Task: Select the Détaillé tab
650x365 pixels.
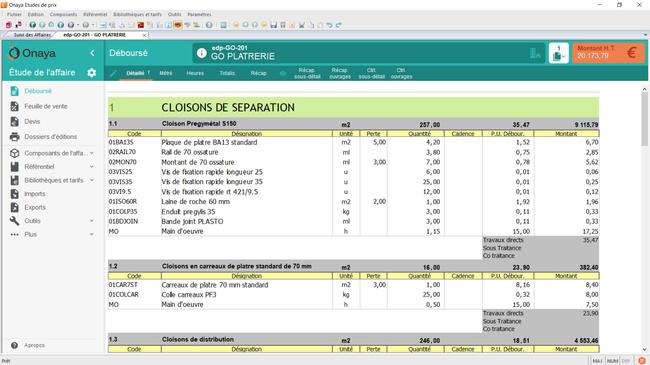Action: coord(135,73)
